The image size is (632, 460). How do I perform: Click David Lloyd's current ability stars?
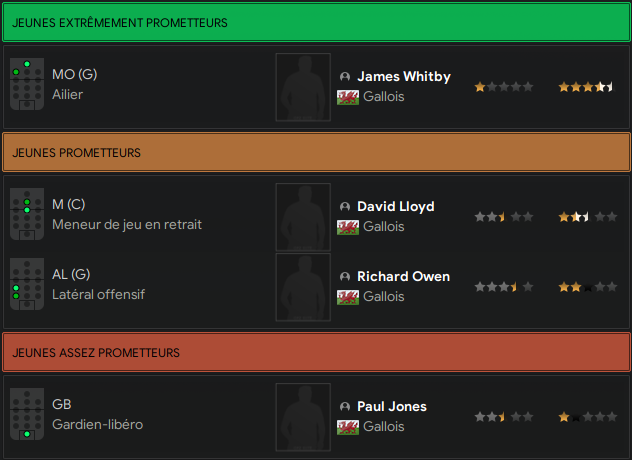click(503, 217)
